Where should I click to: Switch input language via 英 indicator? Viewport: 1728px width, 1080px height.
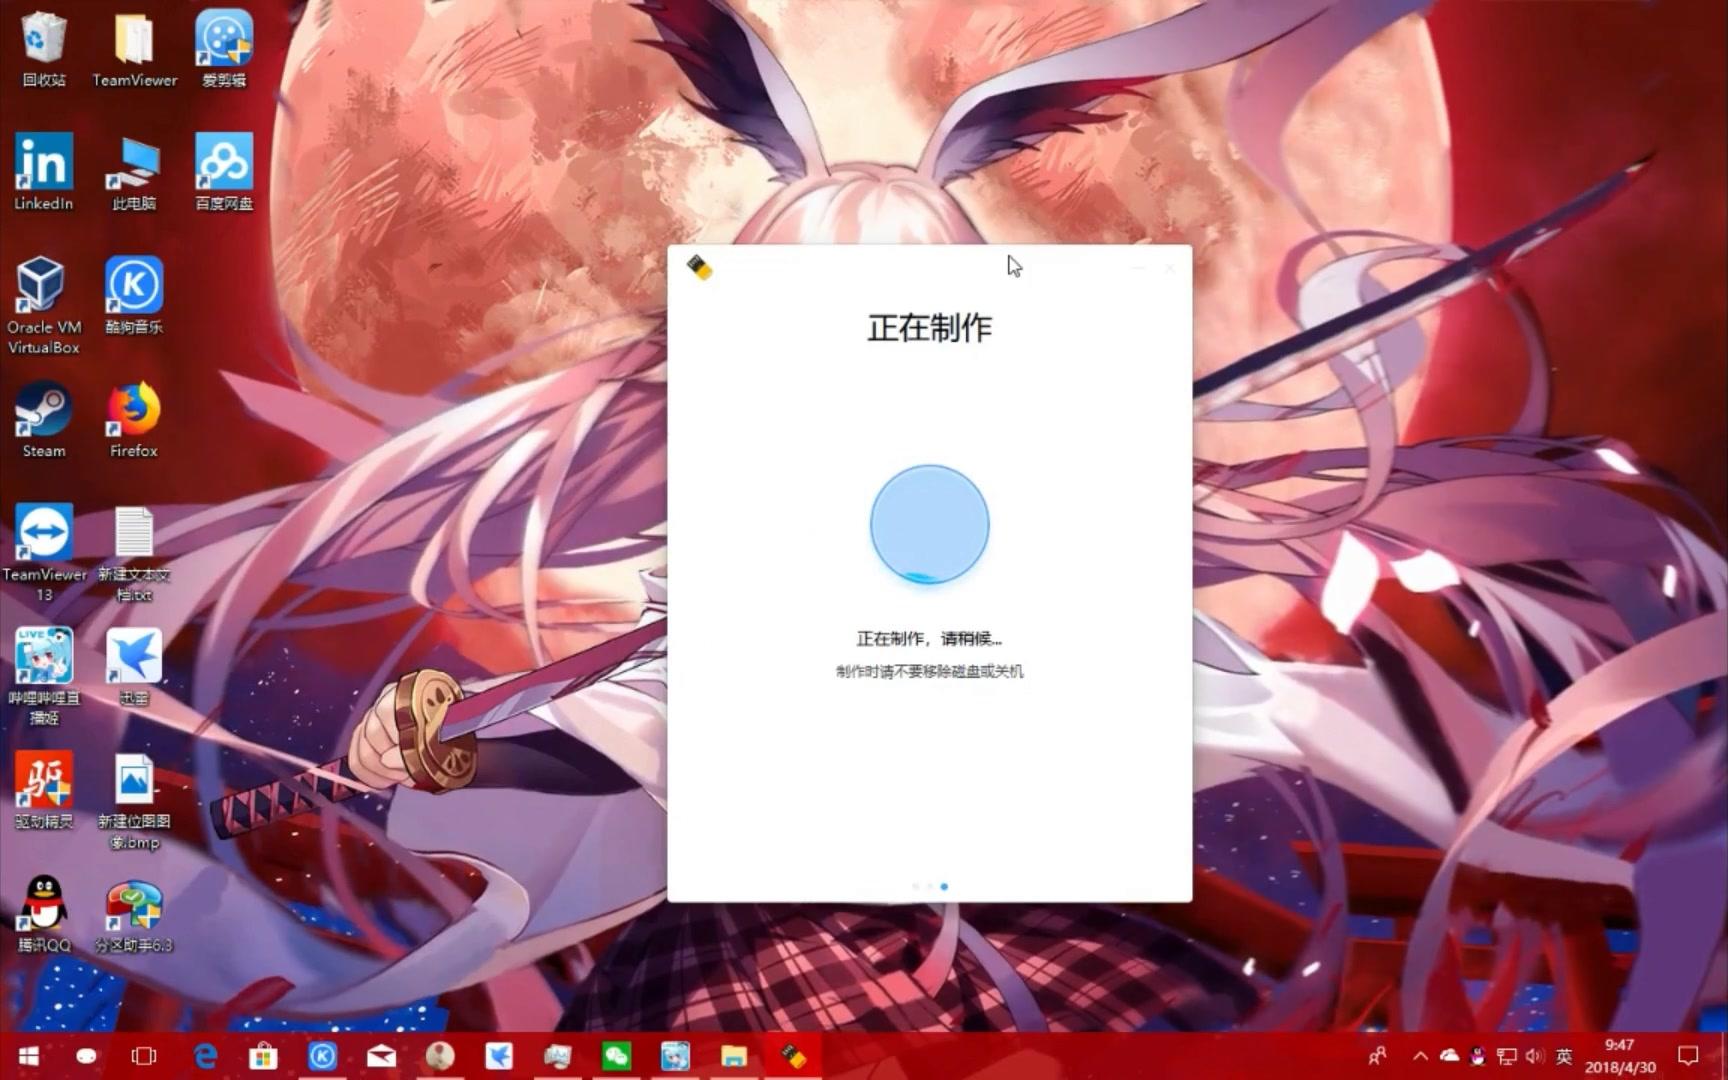pyautogui.click(x=1564, y=1055)
